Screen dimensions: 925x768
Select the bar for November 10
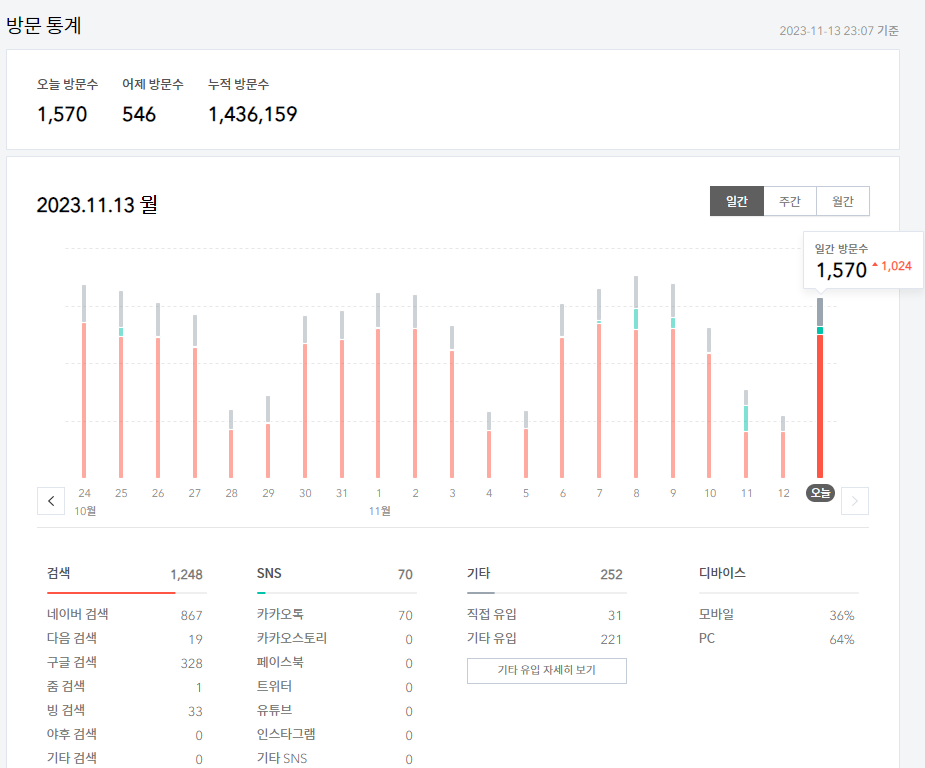(709, 403)
